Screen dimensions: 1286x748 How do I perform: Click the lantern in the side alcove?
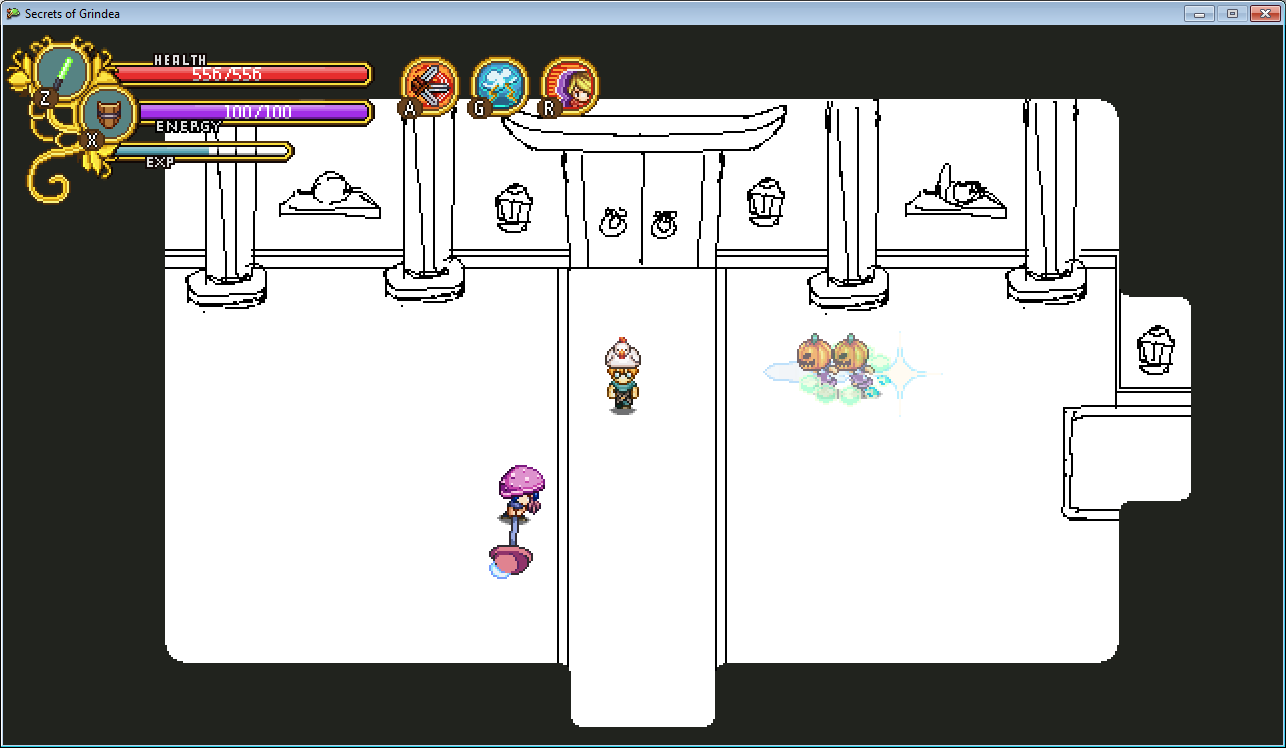(x=1155, y=350)
